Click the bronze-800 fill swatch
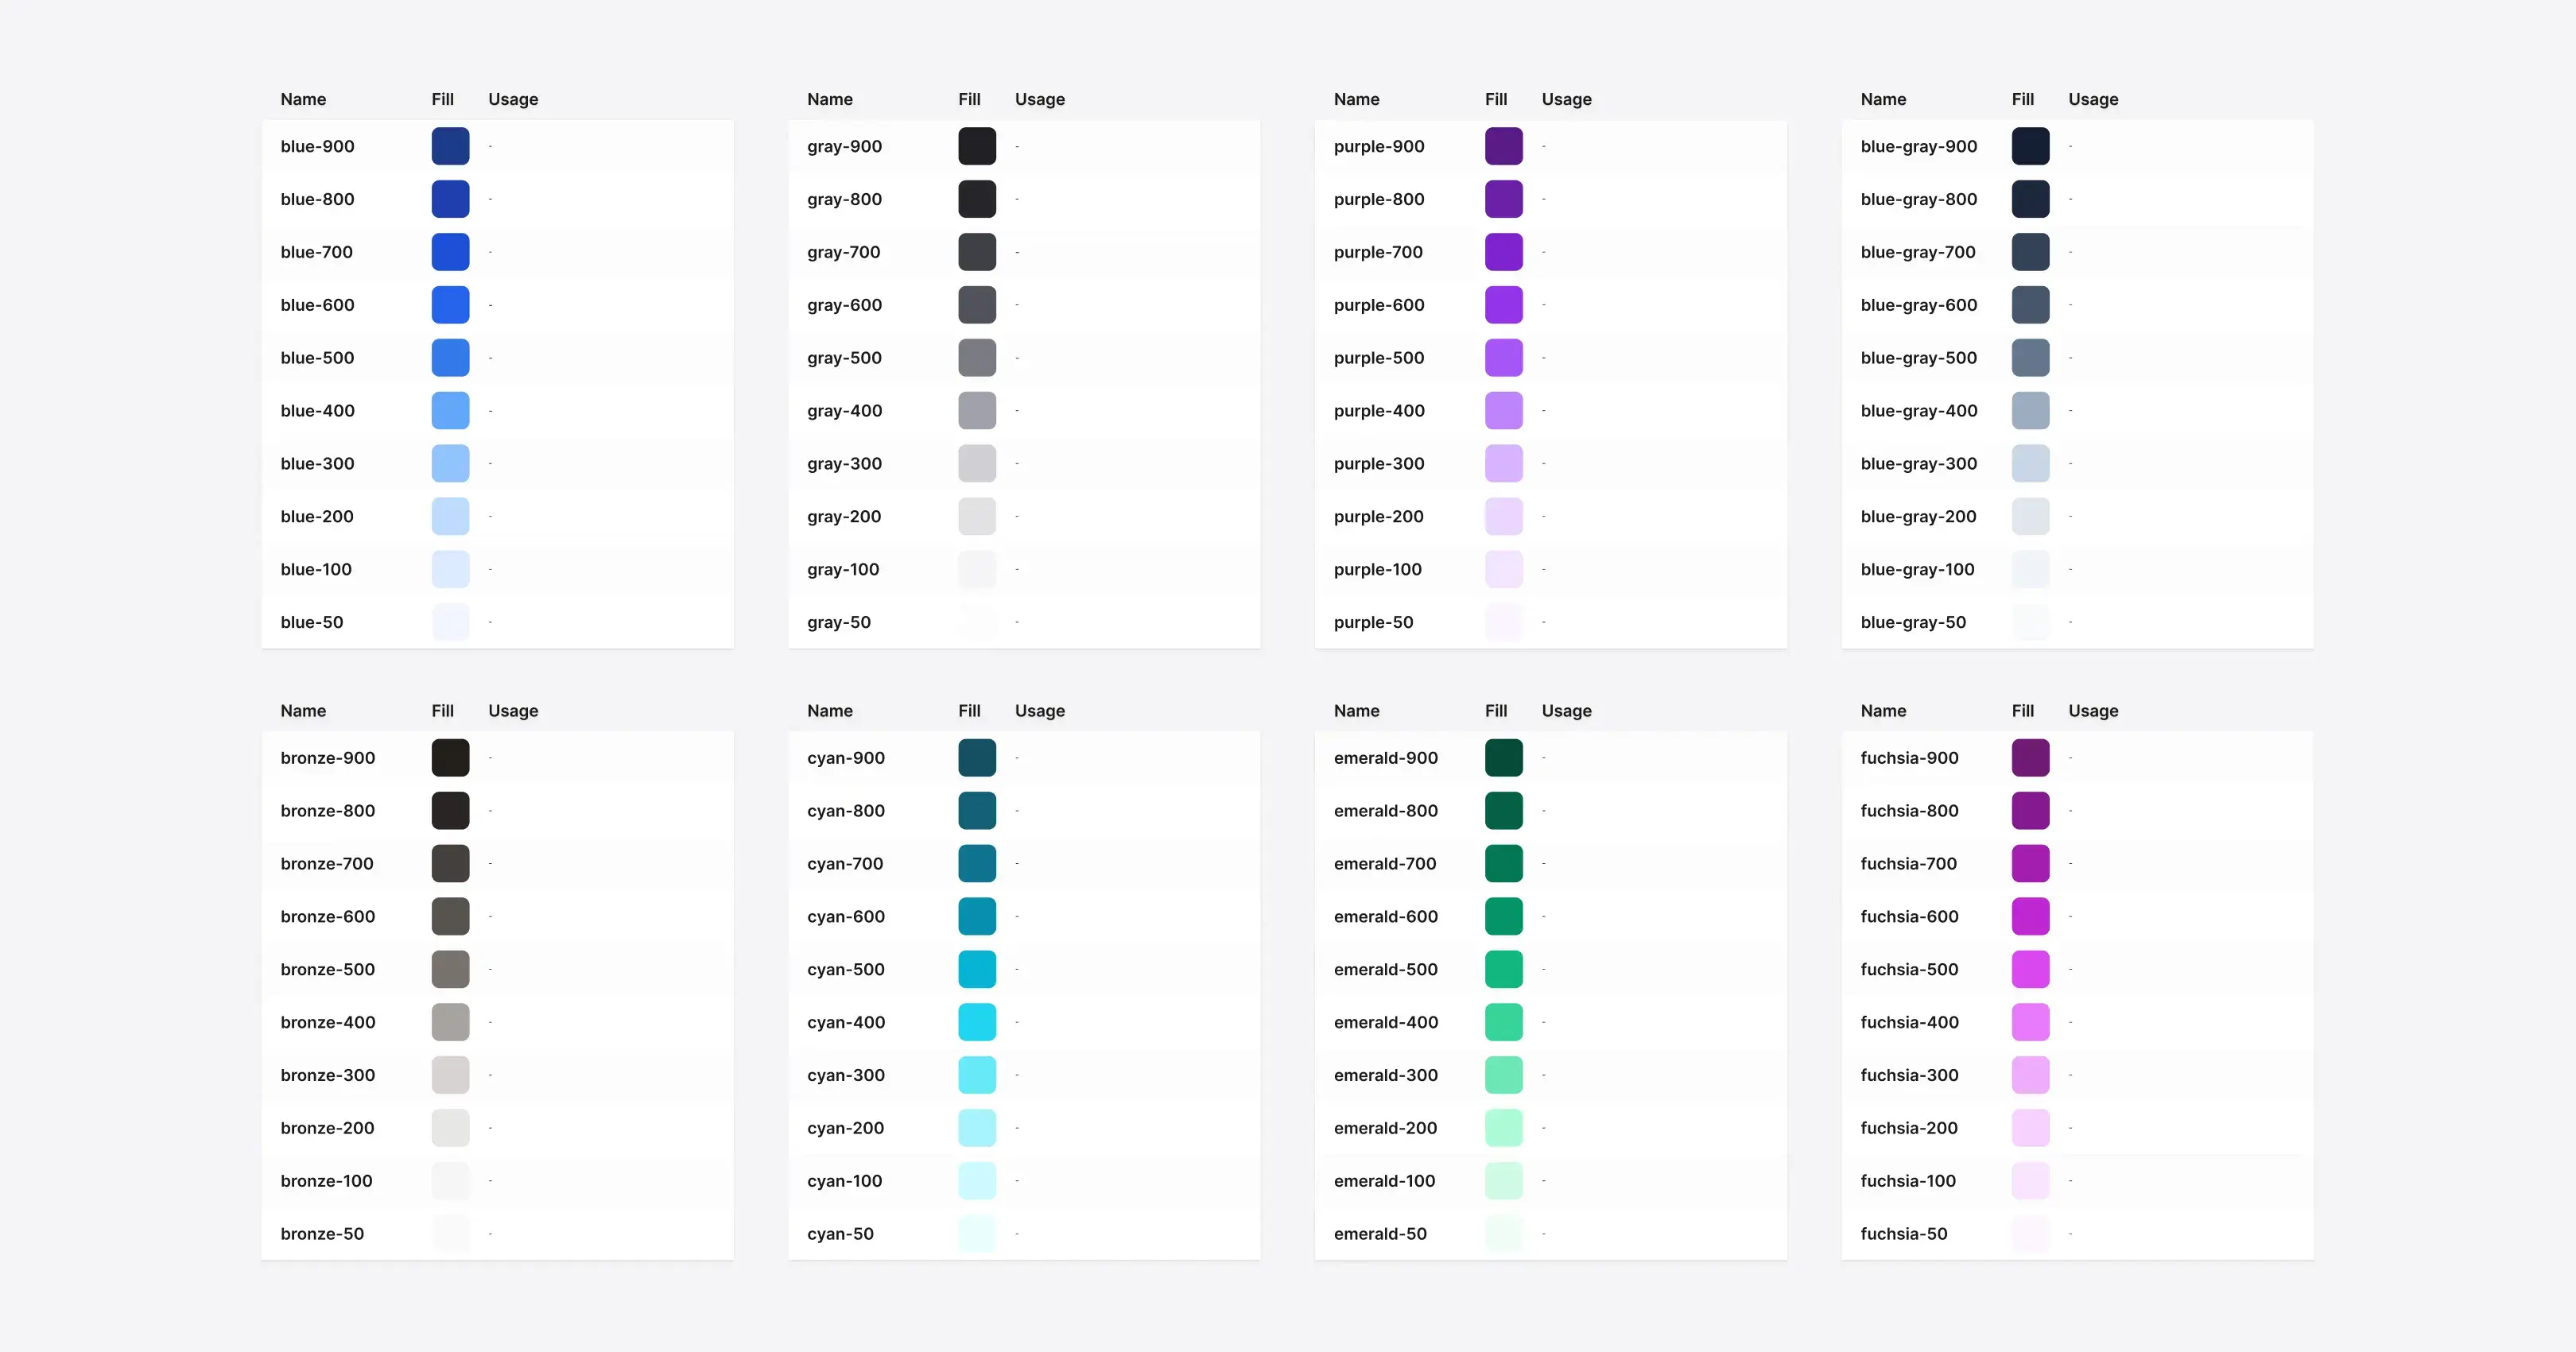This screenshot has height=1352, width=2576. click(451, 810)
